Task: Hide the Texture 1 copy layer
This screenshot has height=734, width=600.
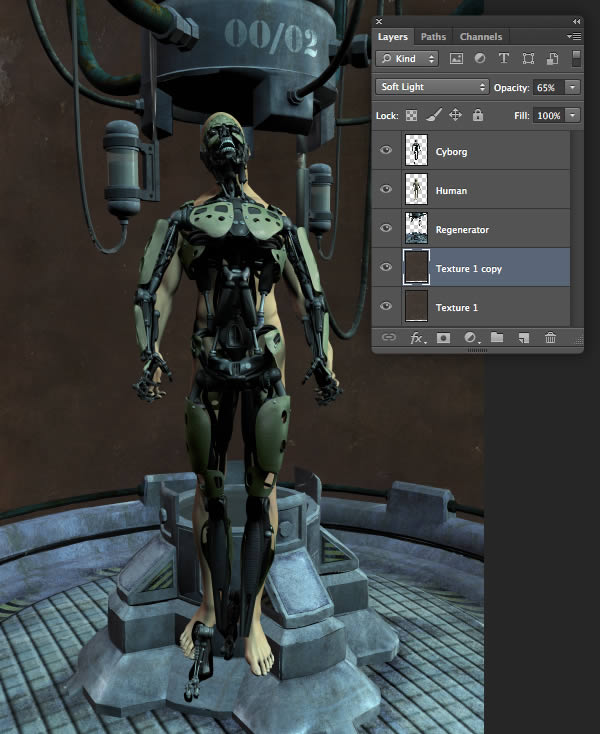Action: click(386, 267)
